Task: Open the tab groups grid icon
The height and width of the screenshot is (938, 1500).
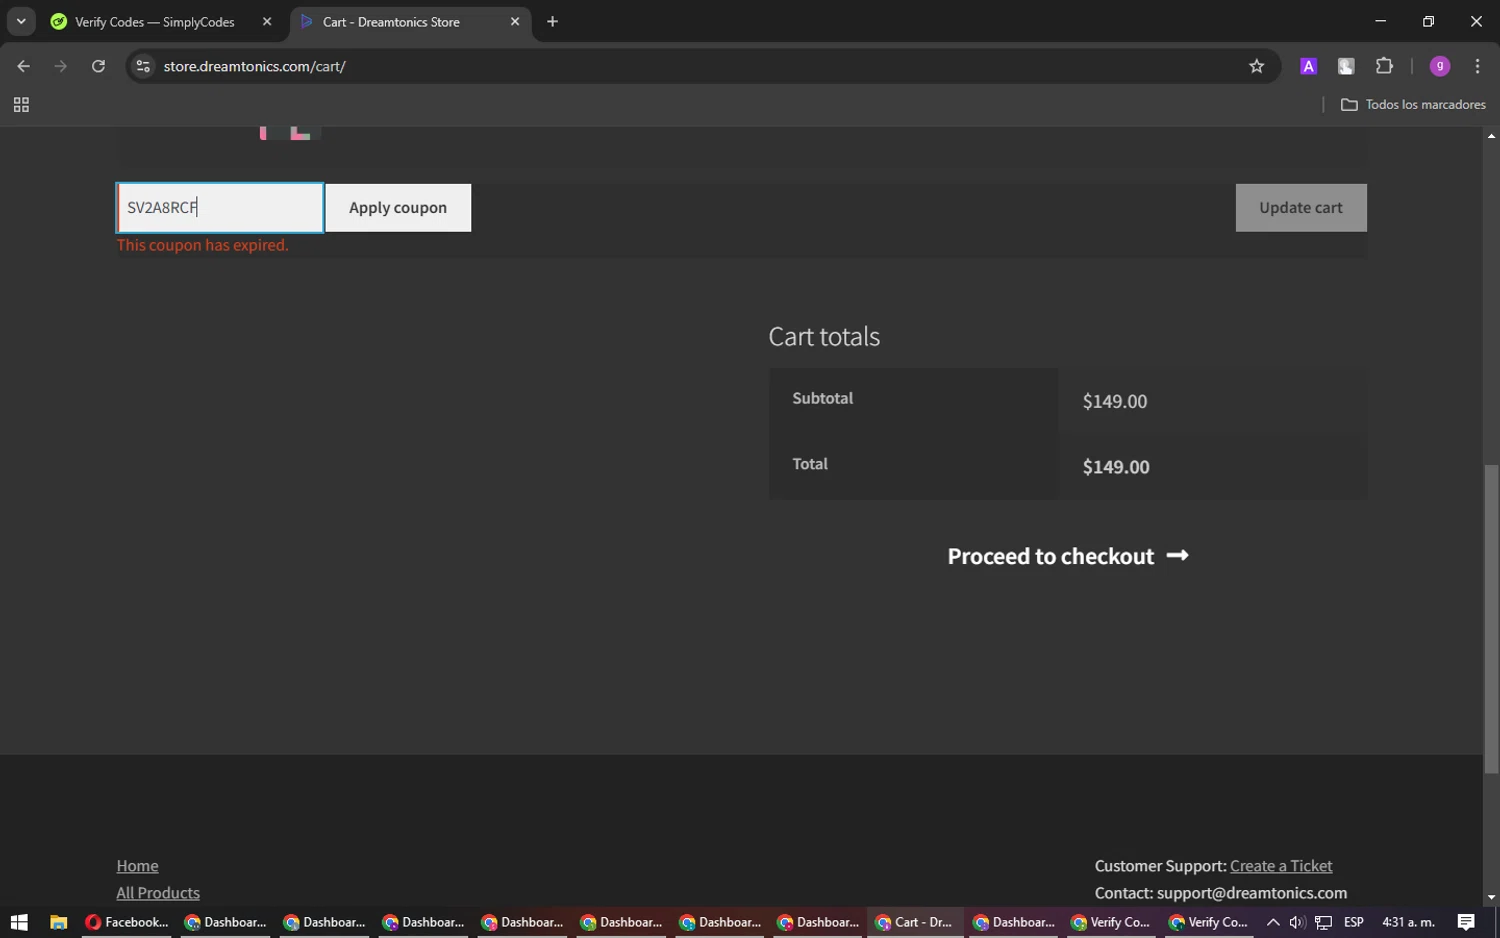Action: point(21,105)
